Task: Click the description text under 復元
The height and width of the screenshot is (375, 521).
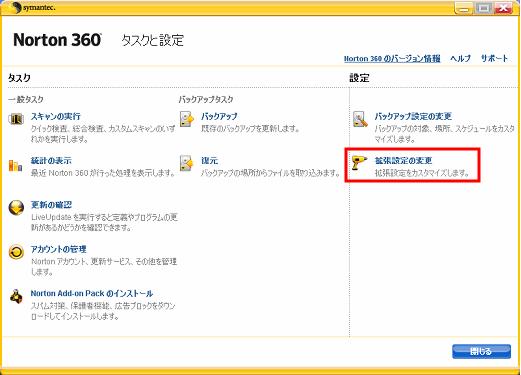Action: click(270, 173)
